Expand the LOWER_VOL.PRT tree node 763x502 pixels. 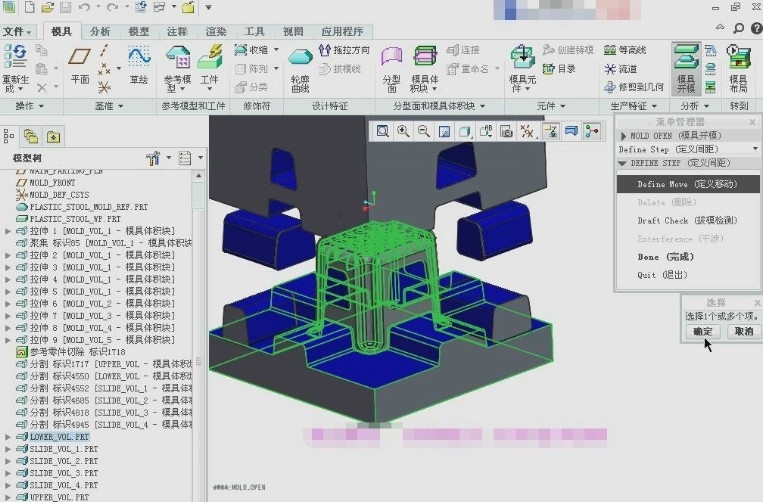(x=8, y=437)
